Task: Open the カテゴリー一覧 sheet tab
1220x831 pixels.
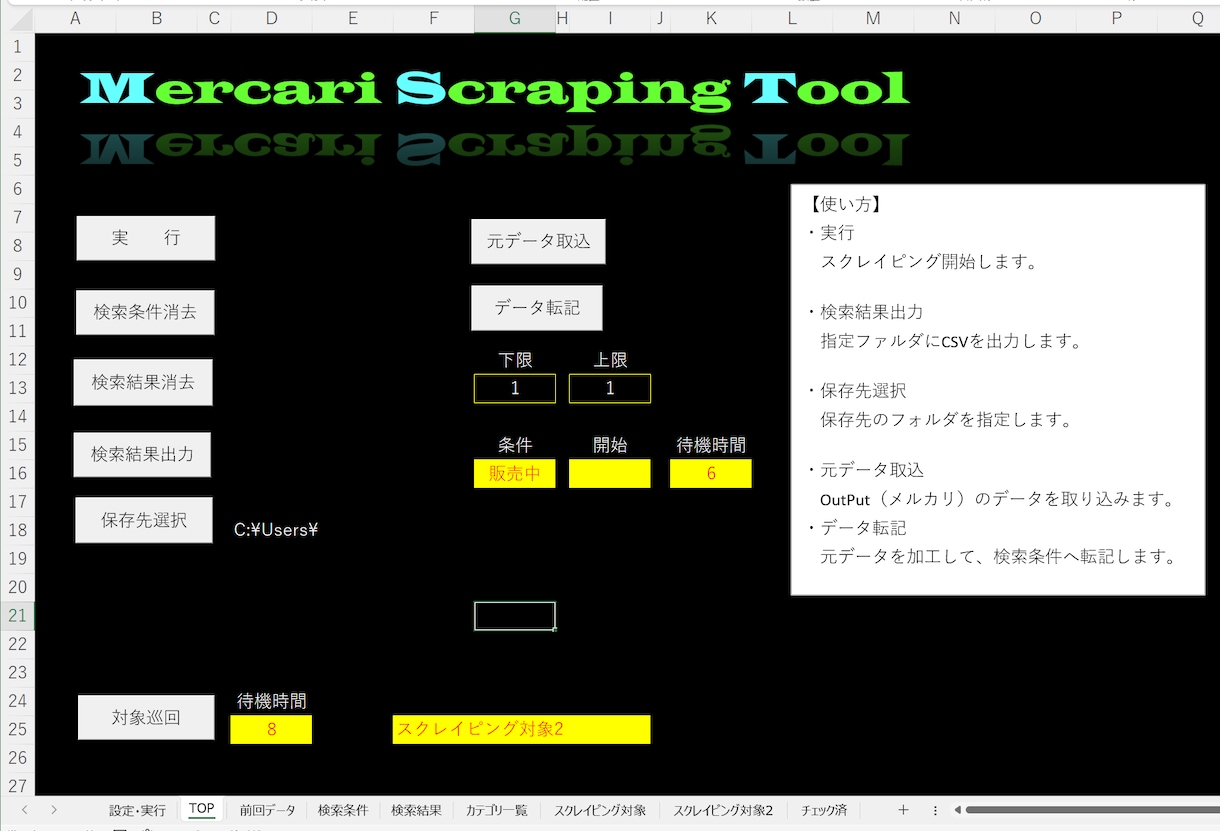Action: [x=496, y=810]
